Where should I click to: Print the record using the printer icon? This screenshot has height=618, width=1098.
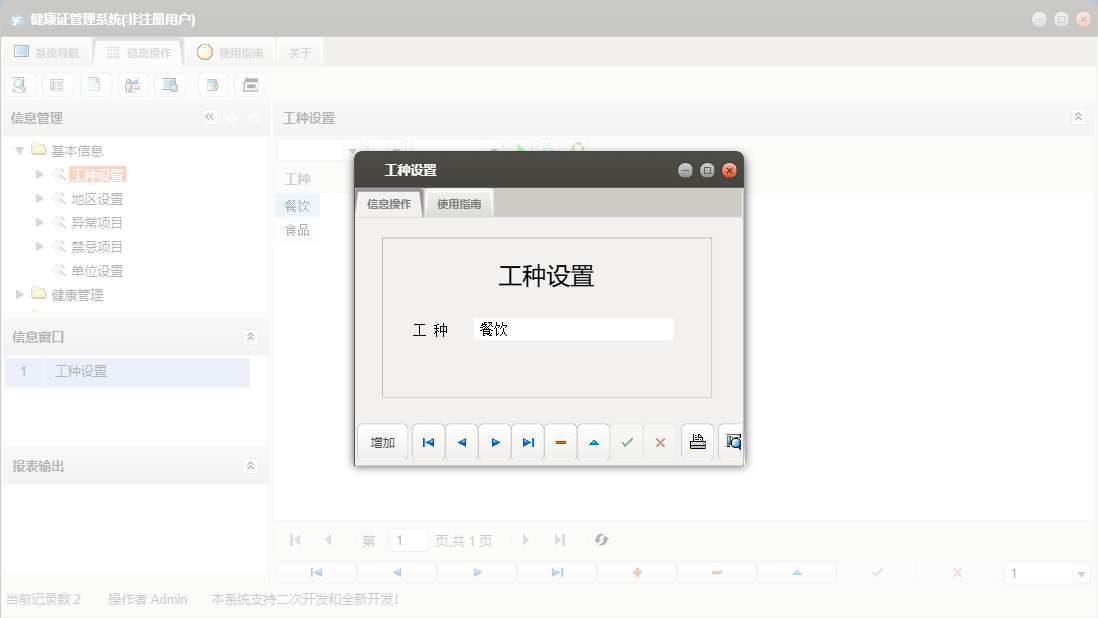(697, 442)
